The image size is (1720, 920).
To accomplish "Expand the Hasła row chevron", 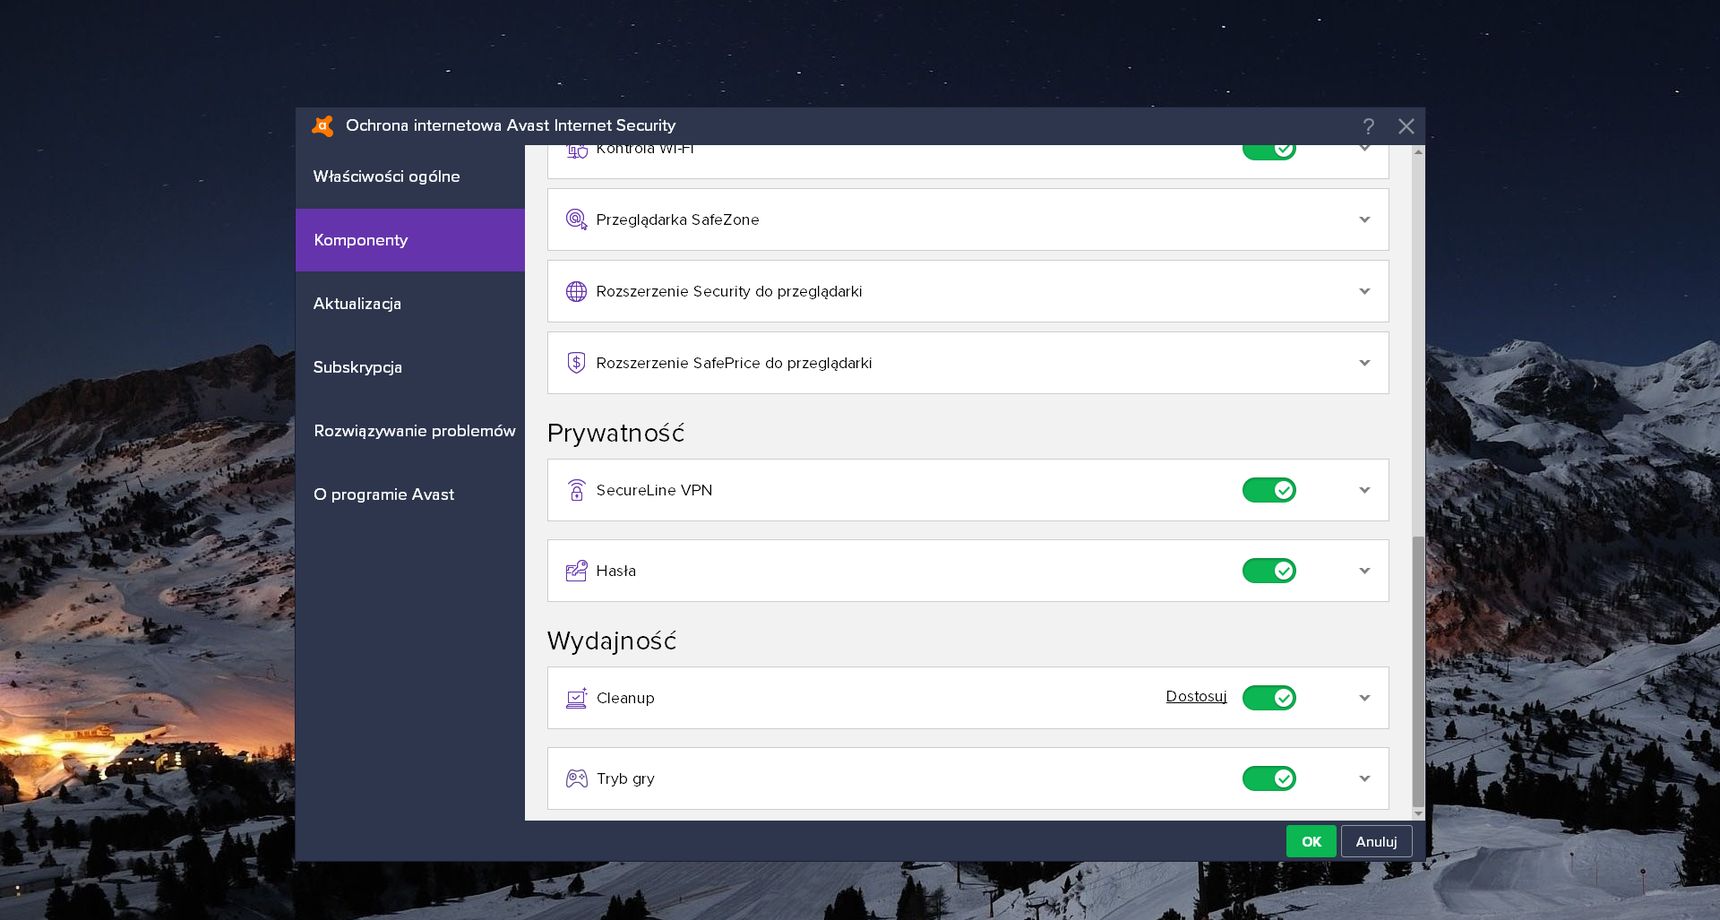I will (x=1364, y=571).
